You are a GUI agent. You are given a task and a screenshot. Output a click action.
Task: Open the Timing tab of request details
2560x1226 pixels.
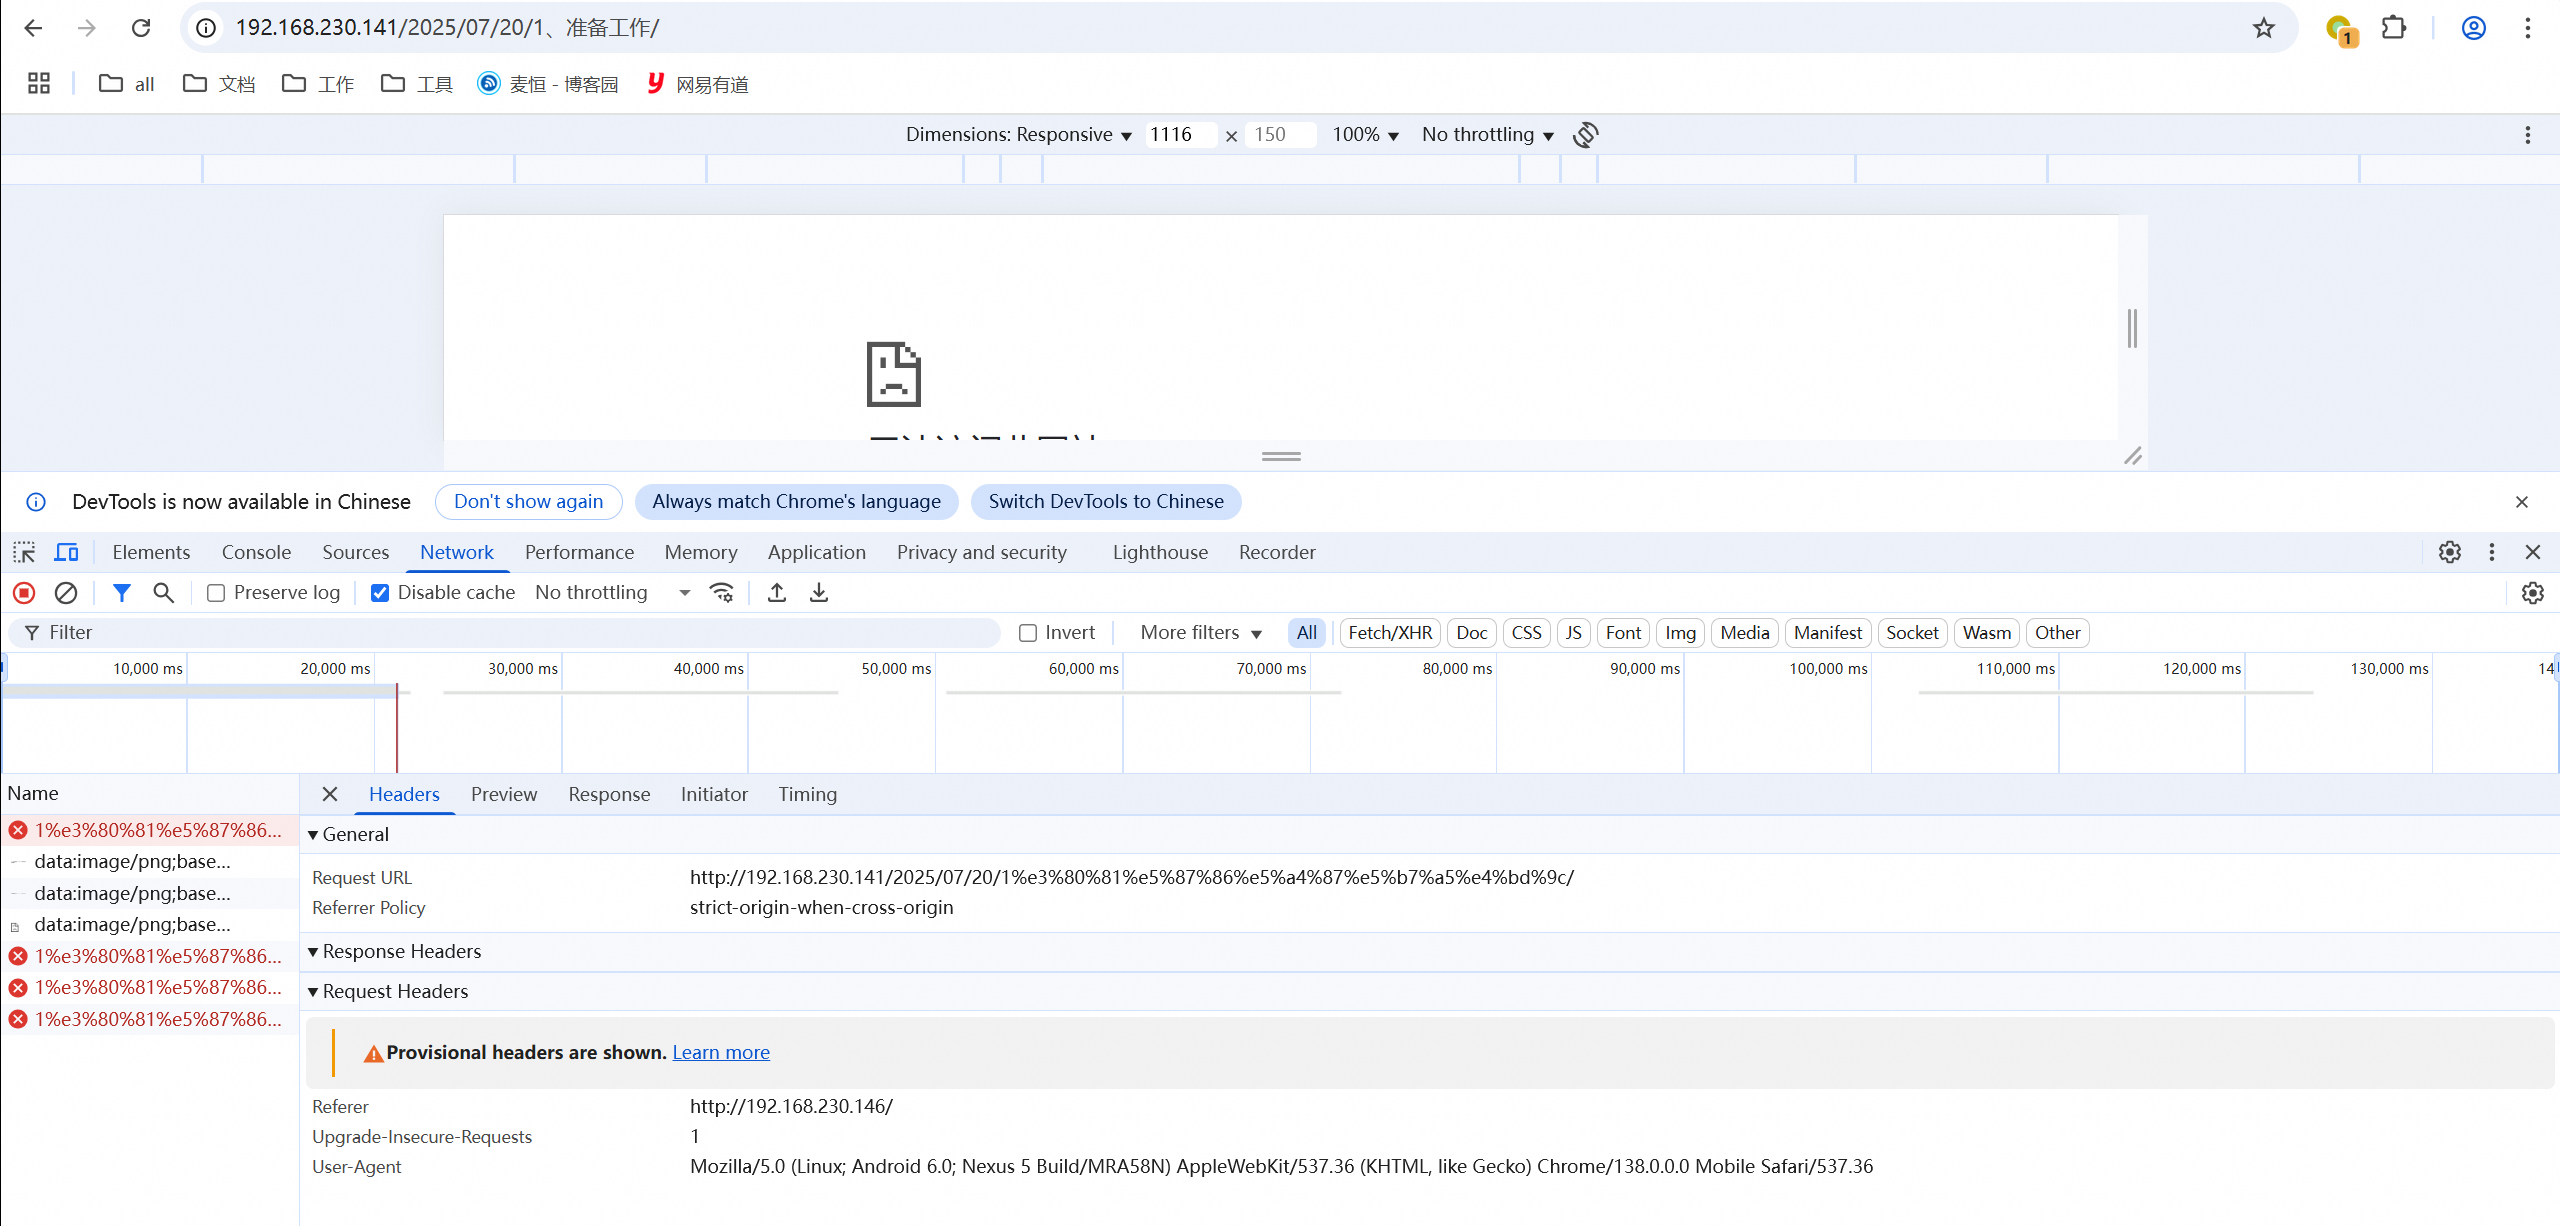click(807, 794)
